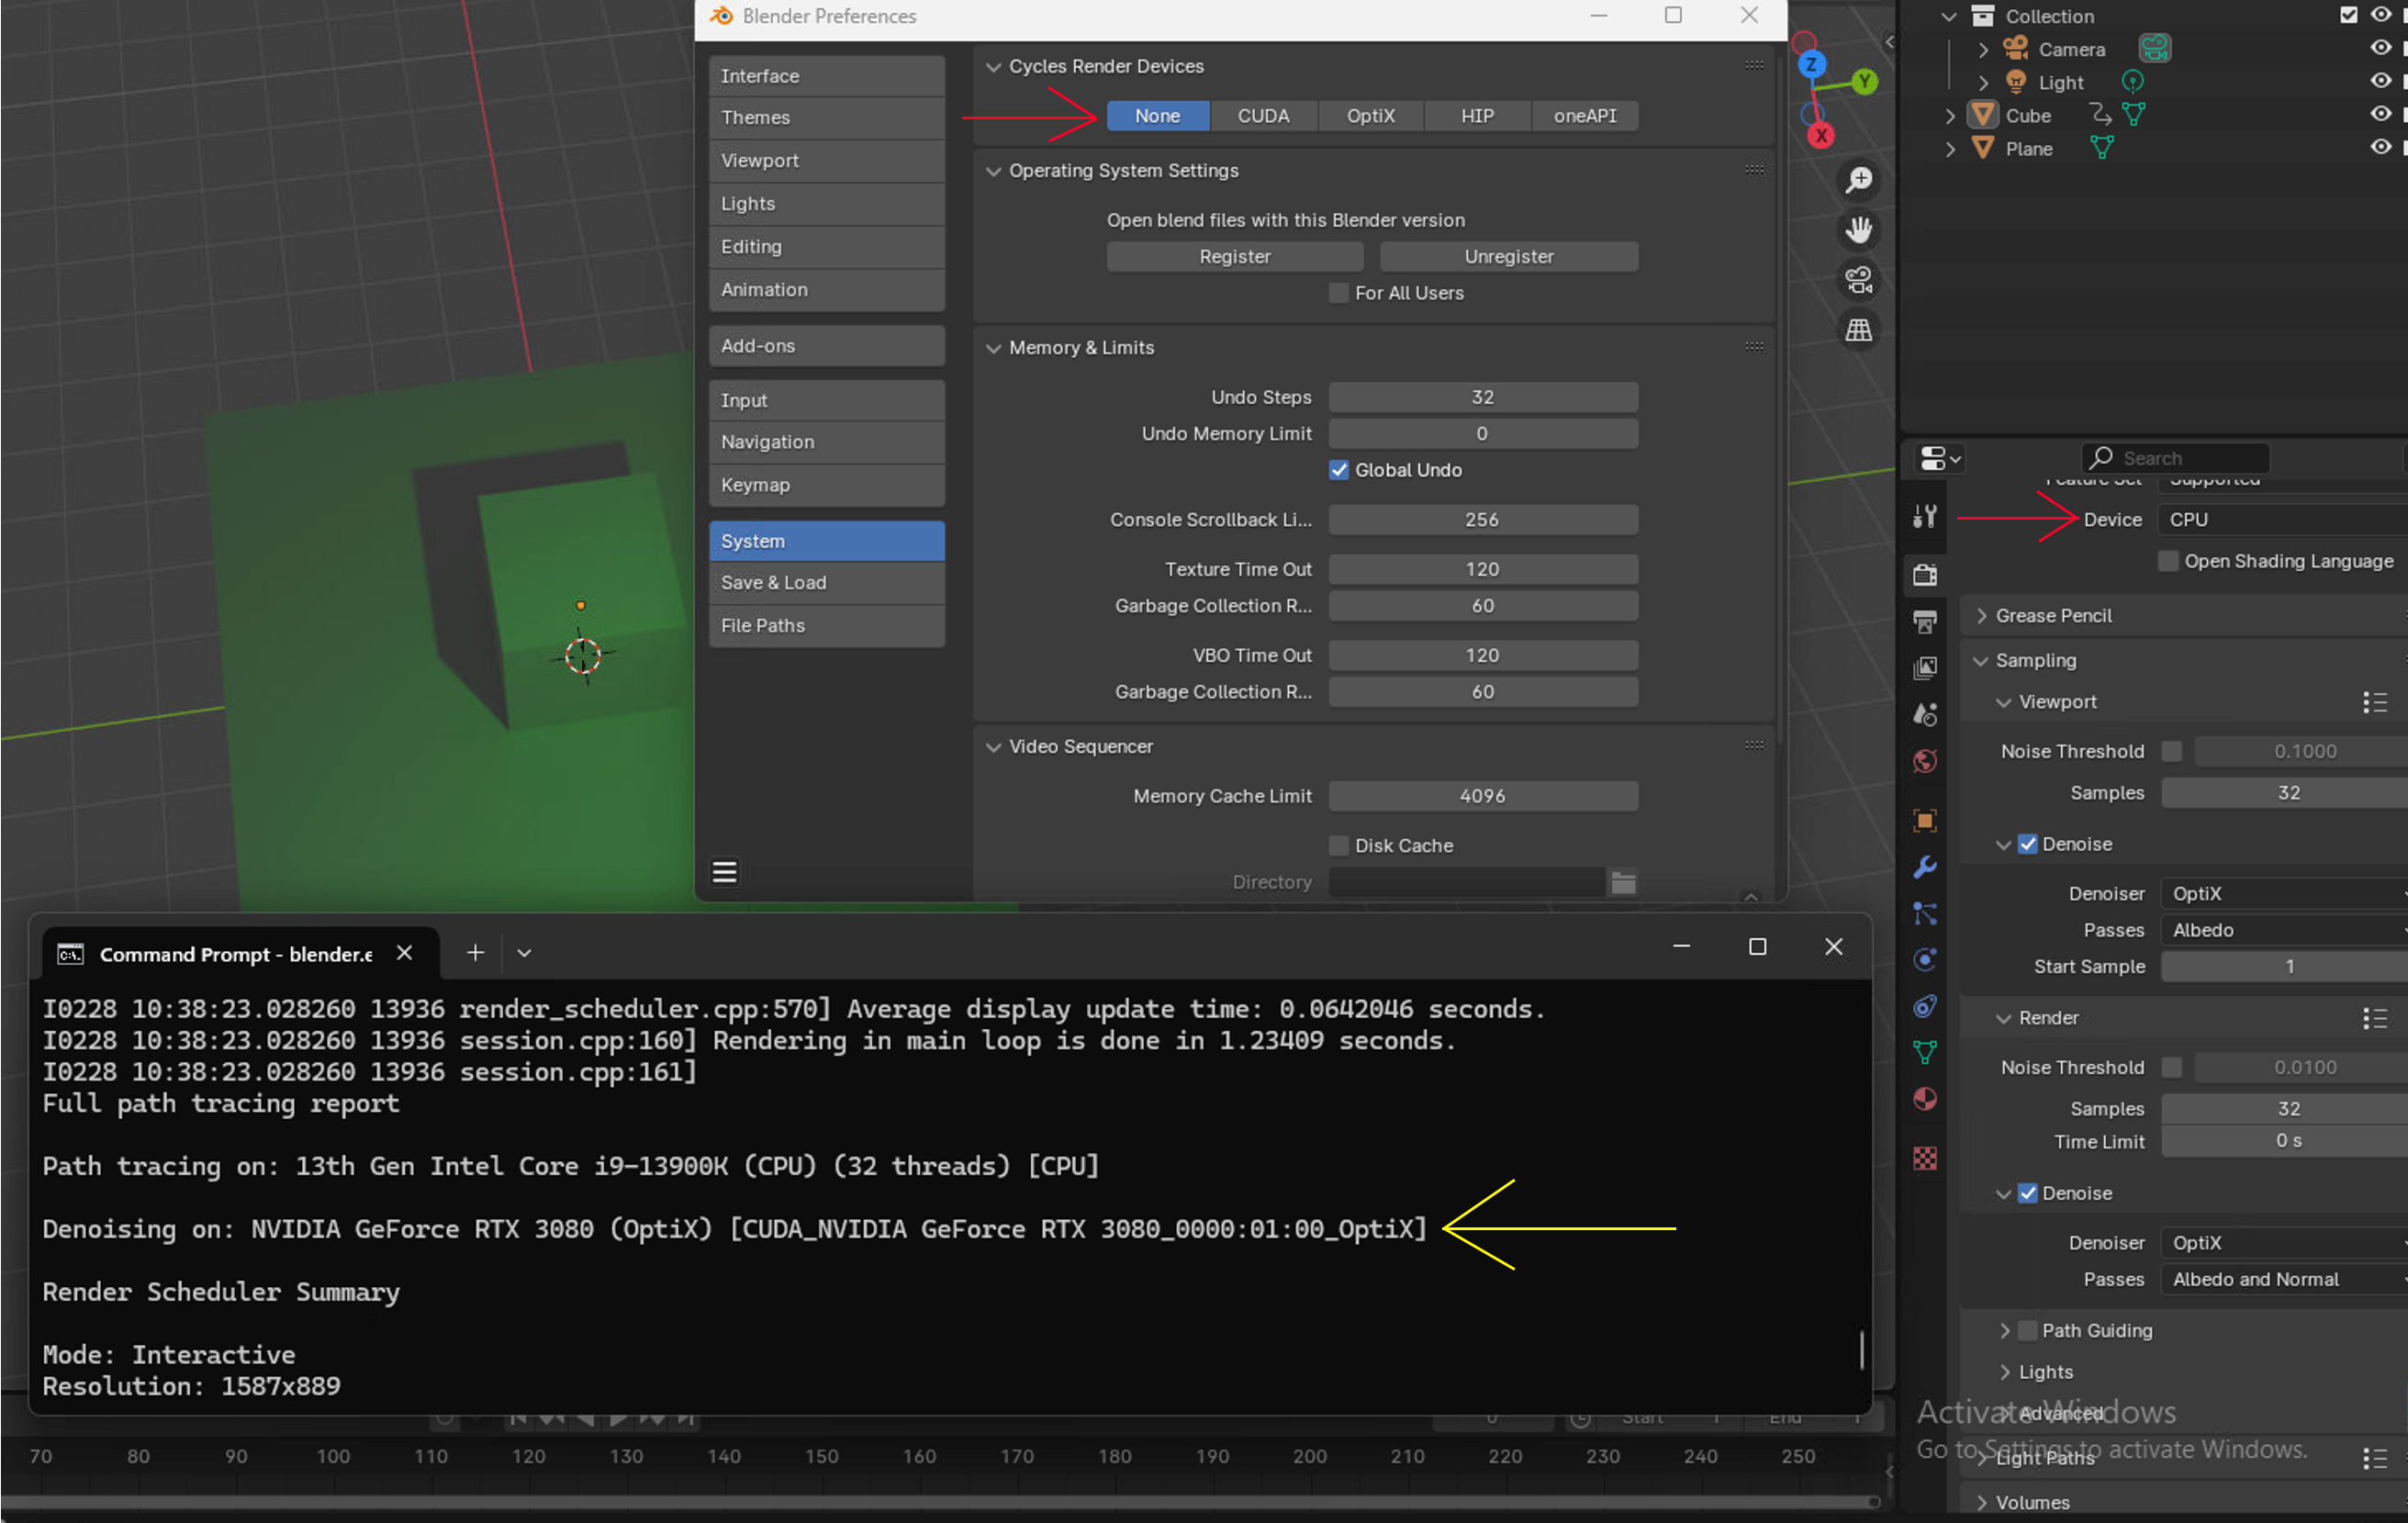Open the Render properties tab icon
Viewport: 2408px width, 1523px height.
1925,575
